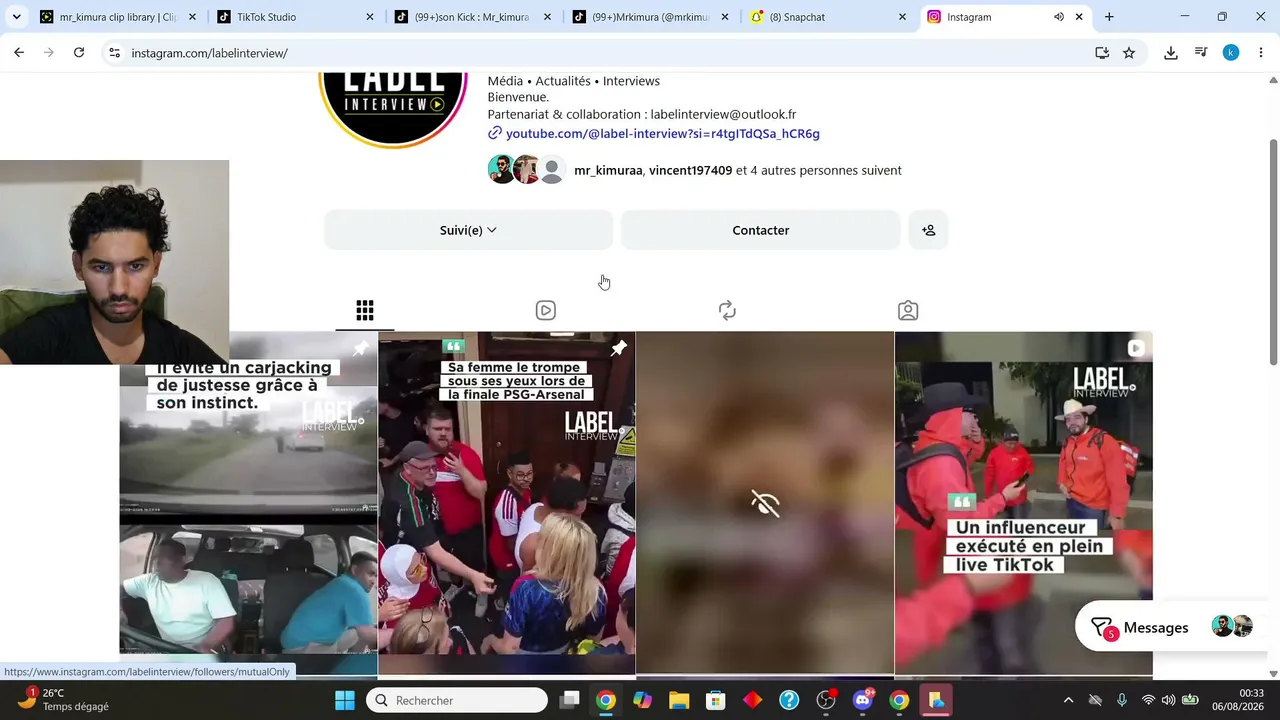Open the 'influenceur exécuté' TikTok post
Viewport: 1280px width, 720px height.
coord(1024,503)
